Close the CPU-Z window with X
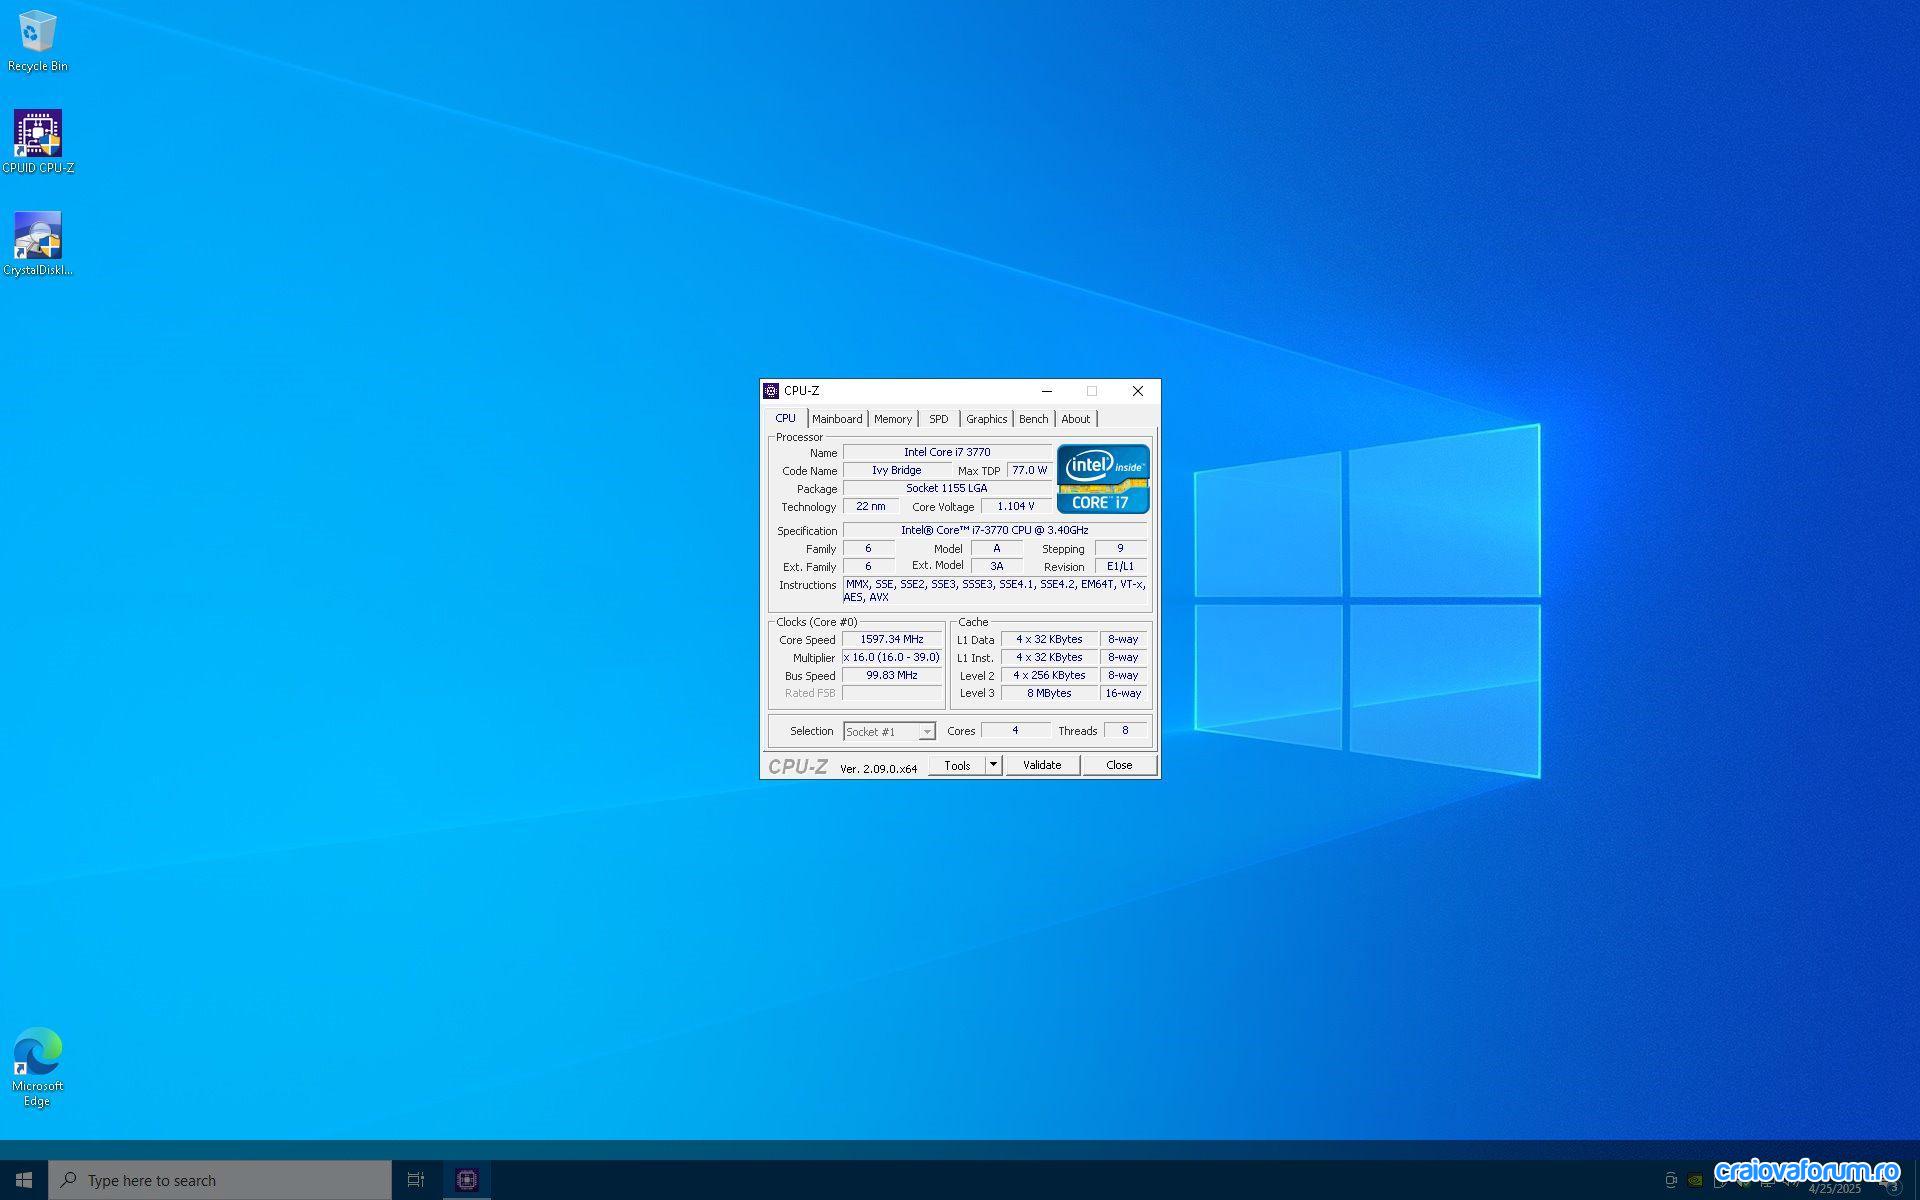The height and width of the screenshot is (1200, 1920). coord(1137,391)
